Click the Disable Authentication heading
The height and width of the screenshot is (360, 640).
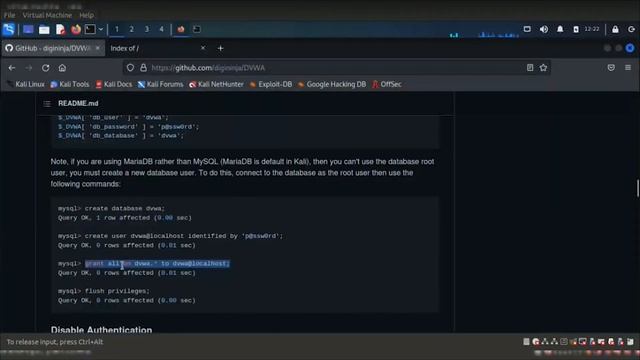pos(101,329)
